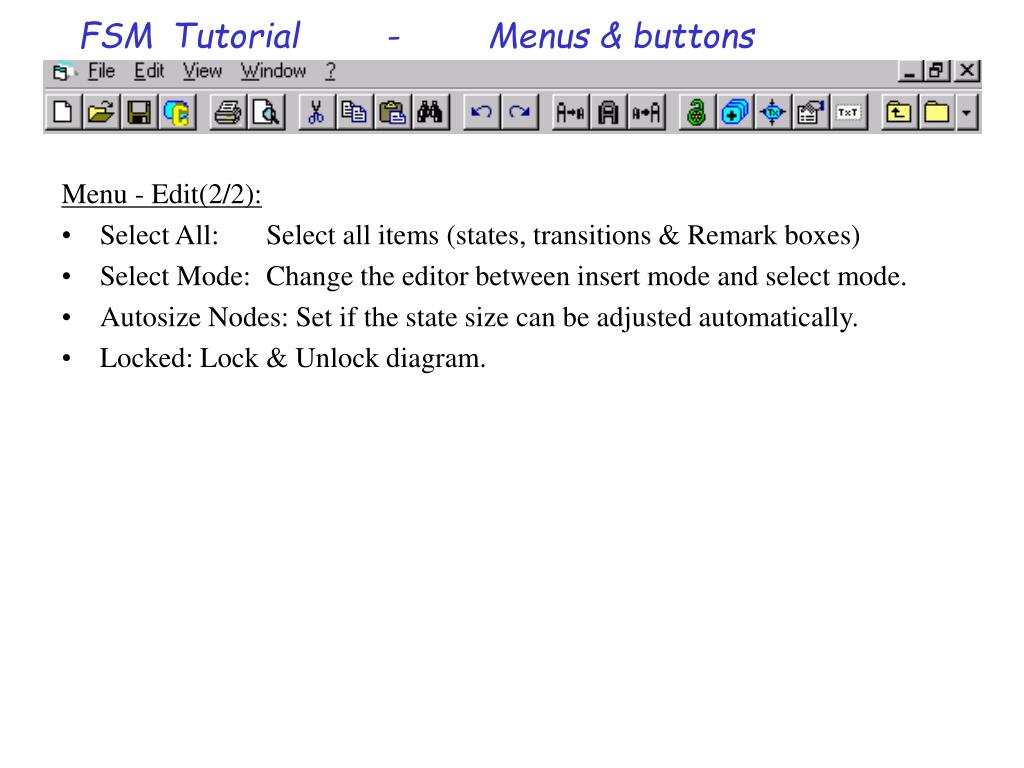
Task: Expand the dropdown arrow beside the yellow folder
Action: pos(967,113)
